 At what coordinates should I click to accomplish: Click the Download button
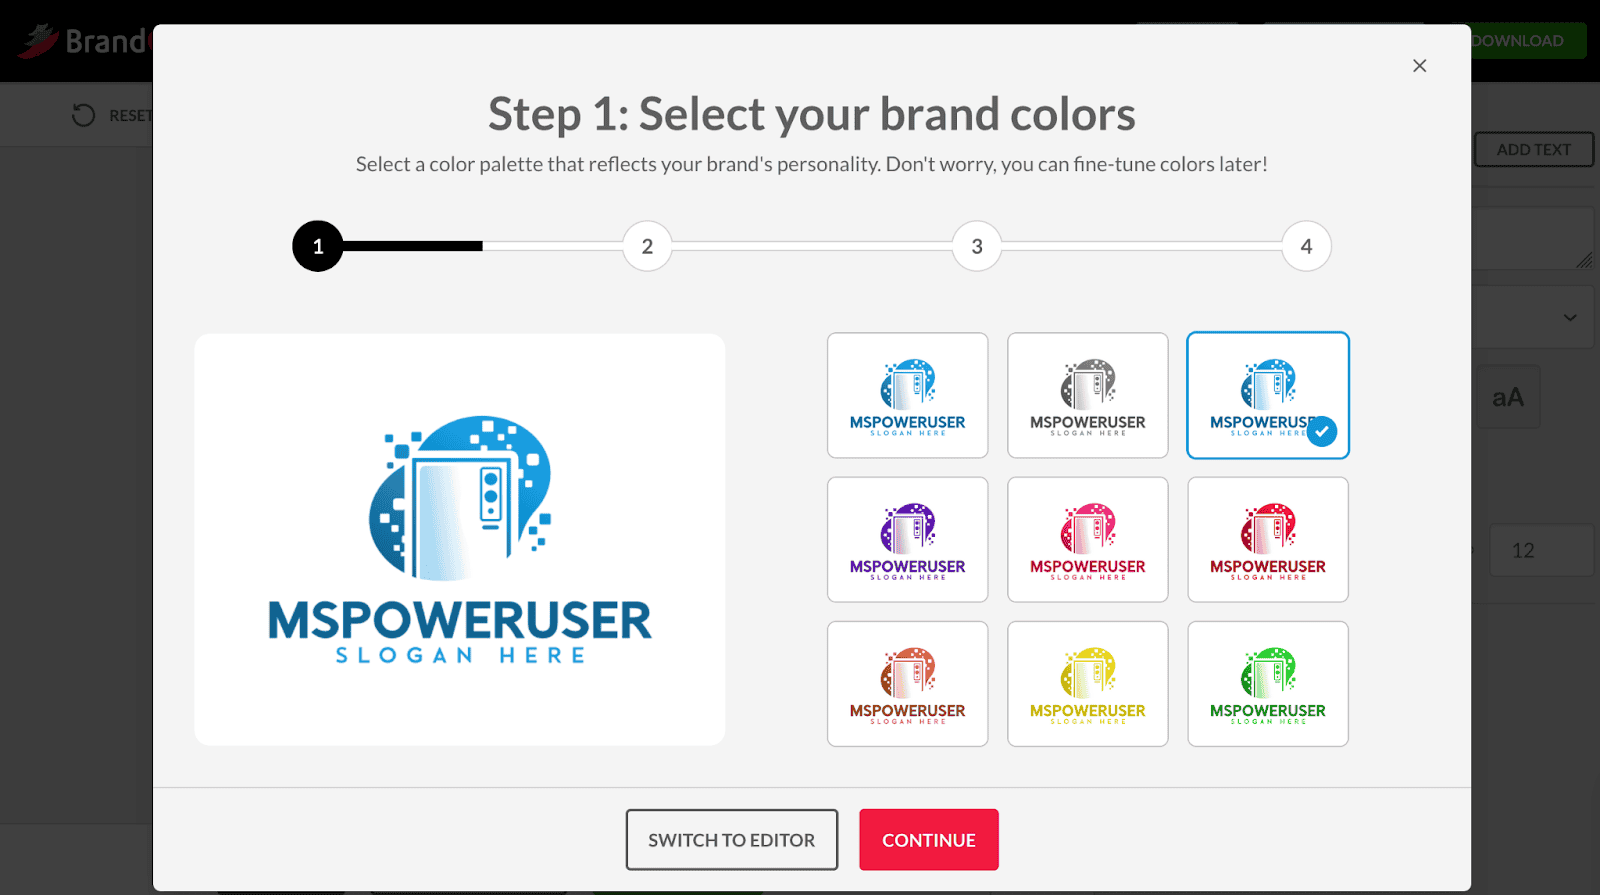click(1525, 41)
